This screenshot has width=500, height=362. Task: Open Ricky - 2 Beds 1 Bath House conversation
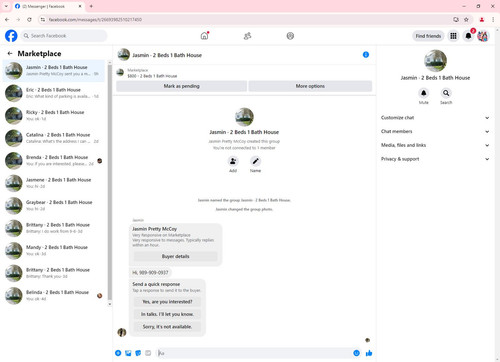[54, 115]
